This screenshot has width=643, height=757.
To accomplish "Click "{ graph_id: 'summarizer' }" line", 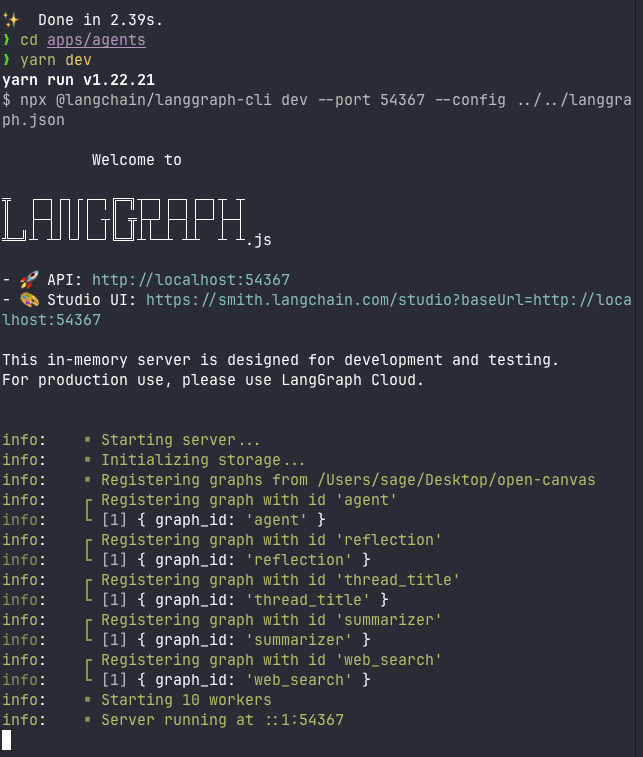I will coord(254,640).
